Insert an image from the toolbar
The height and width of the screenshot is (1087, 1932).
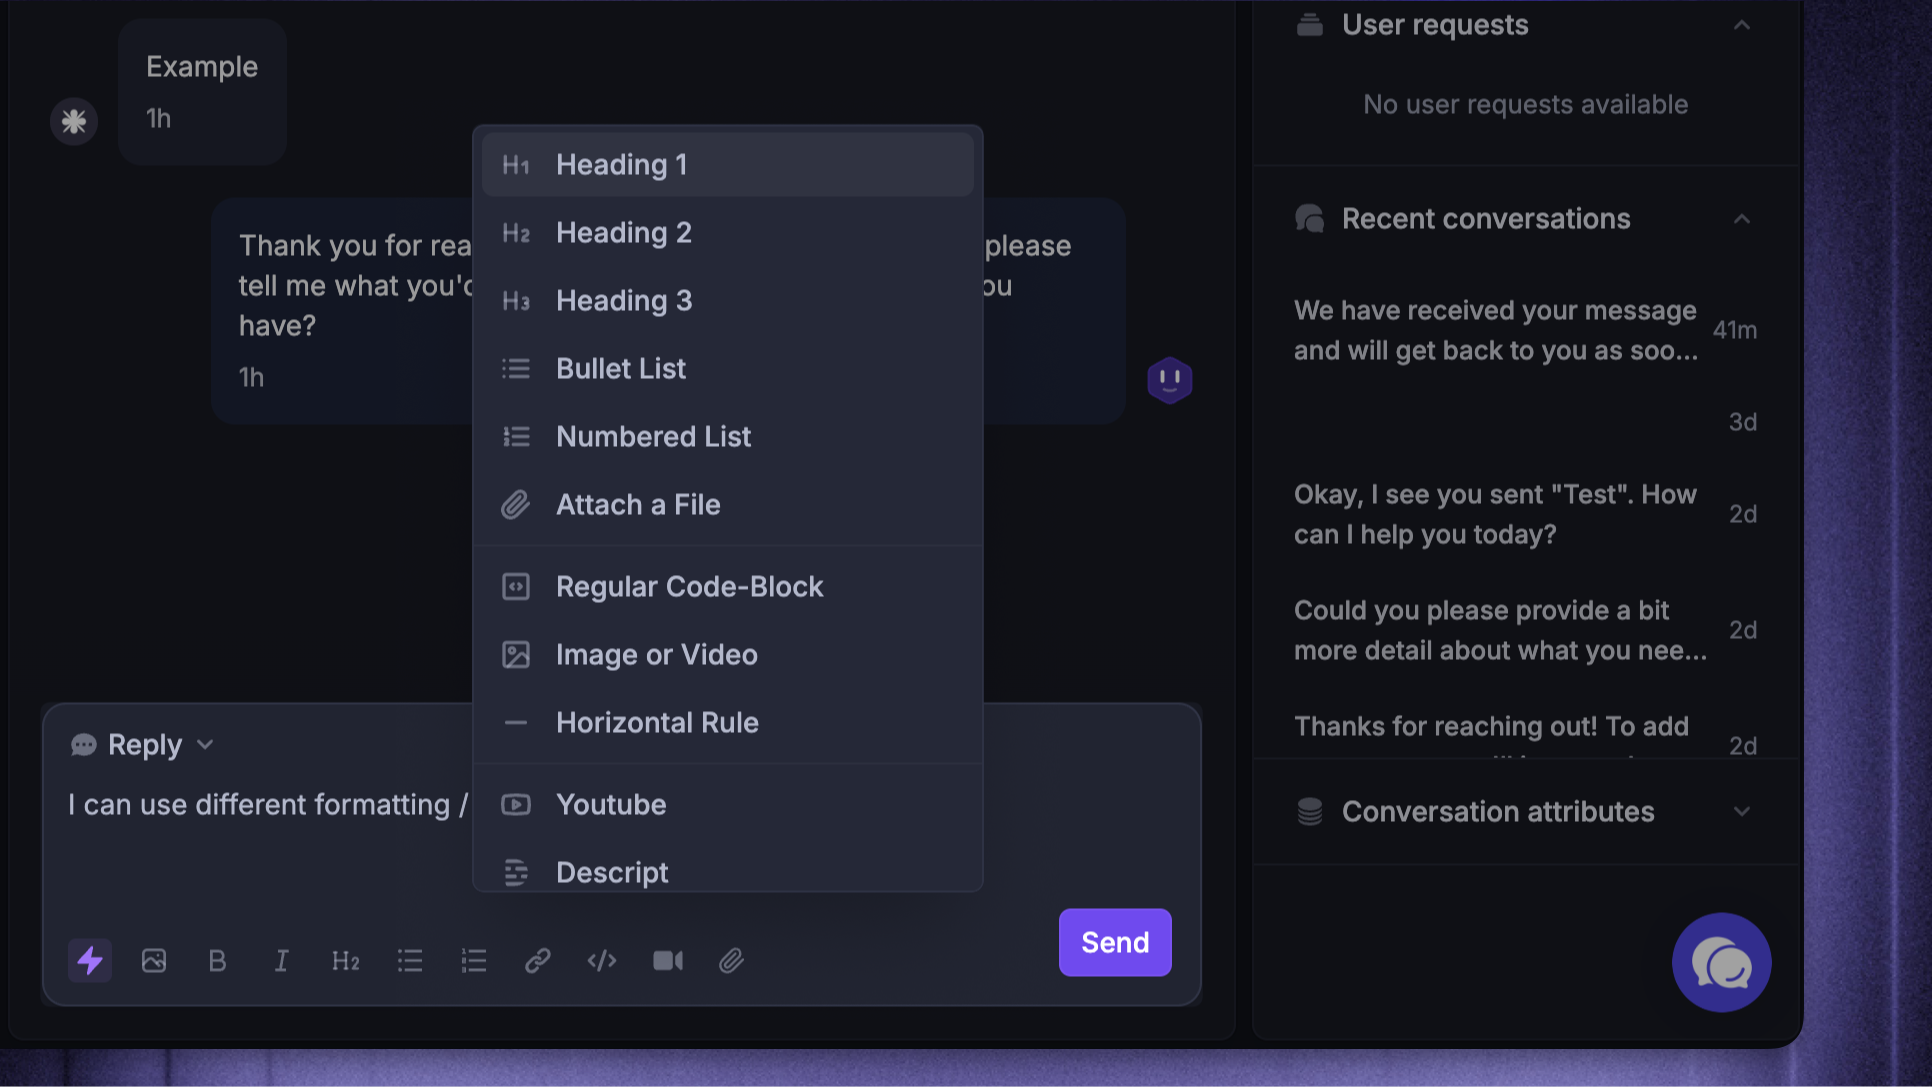point(154,960)
